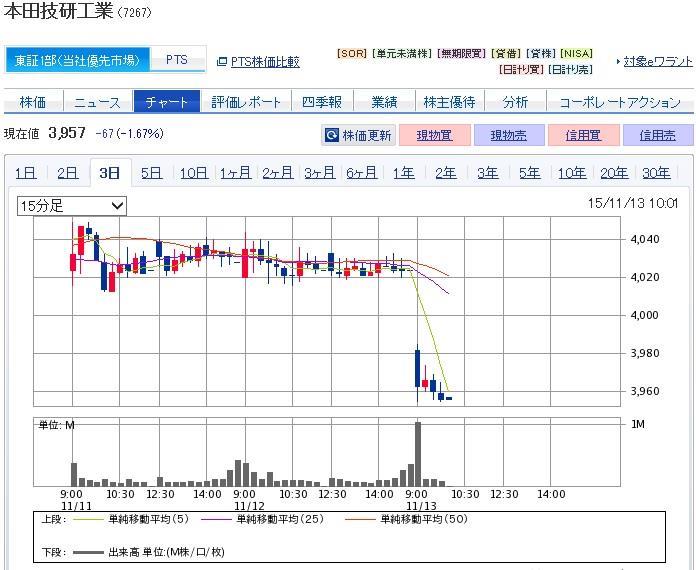The height and width of the screenshot is (570, 696).
Task: Click the 単純移動平均(25) legend entry
Action: (x=262, y=519)
